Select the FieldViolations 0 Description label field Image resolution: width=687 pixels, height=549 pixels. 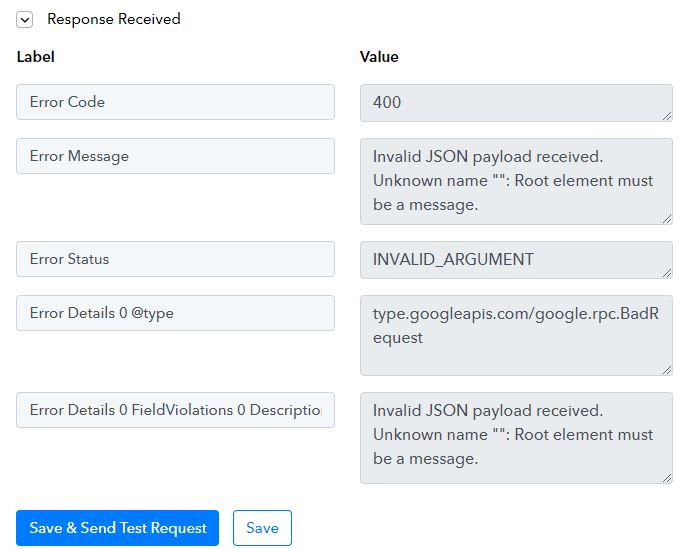pos(175,410)
